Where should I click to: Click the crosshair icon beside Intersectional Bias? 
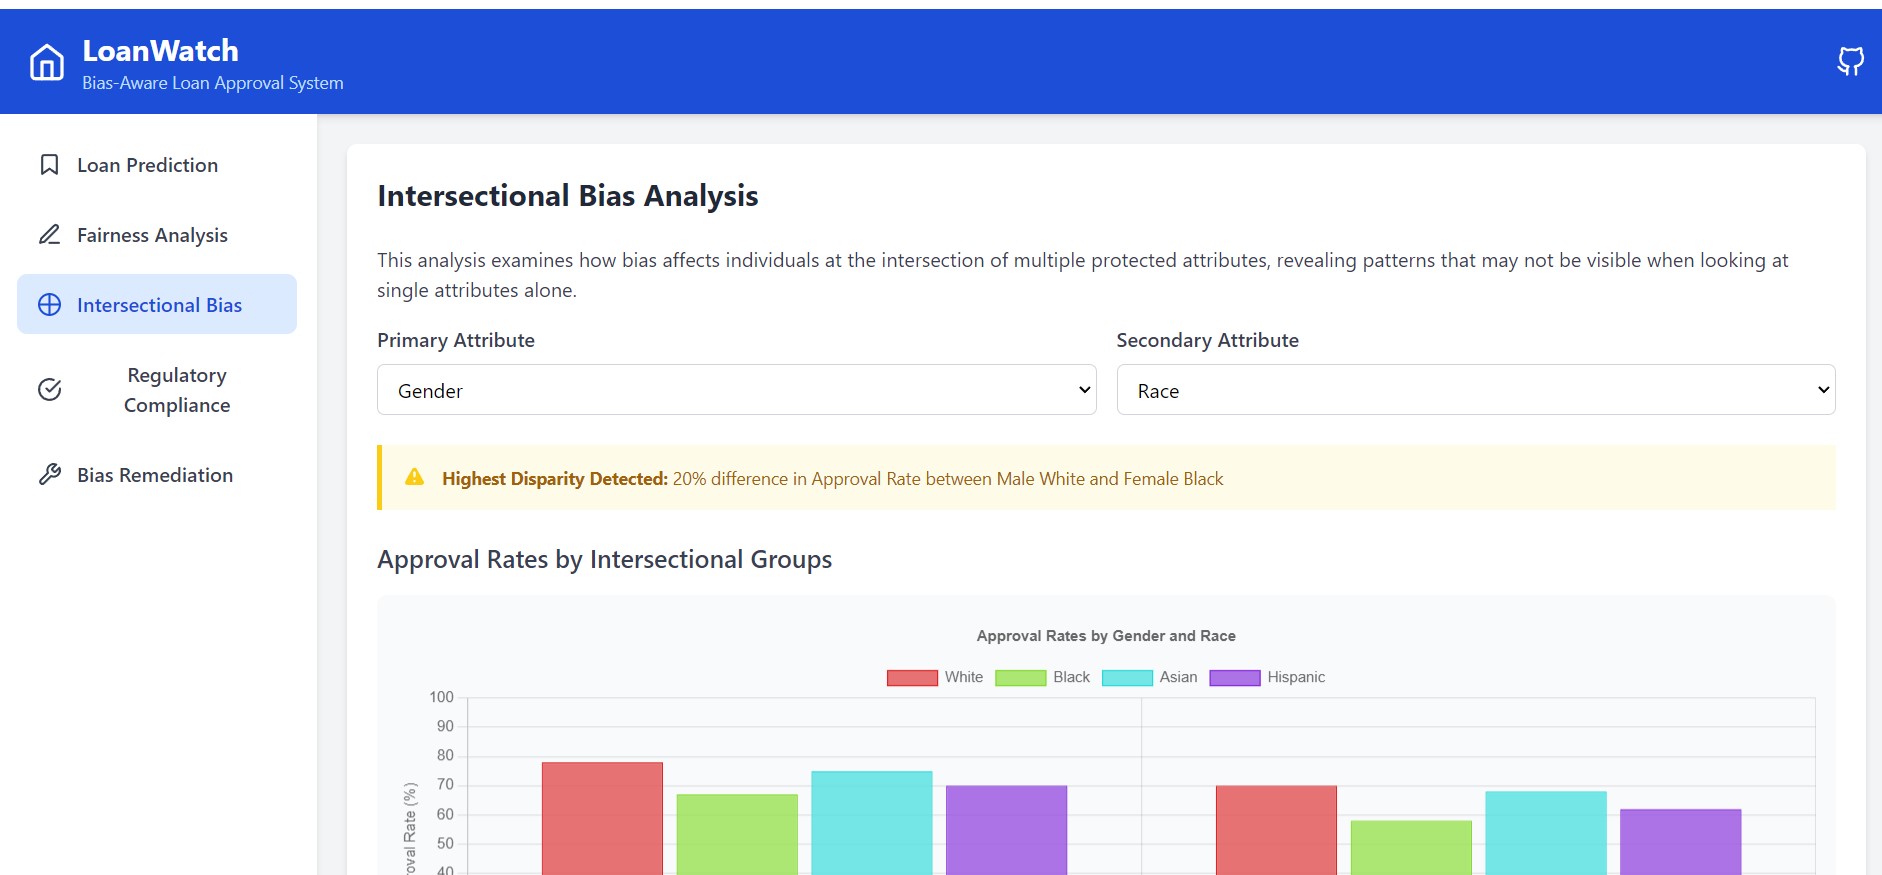[x=49, y=305]
